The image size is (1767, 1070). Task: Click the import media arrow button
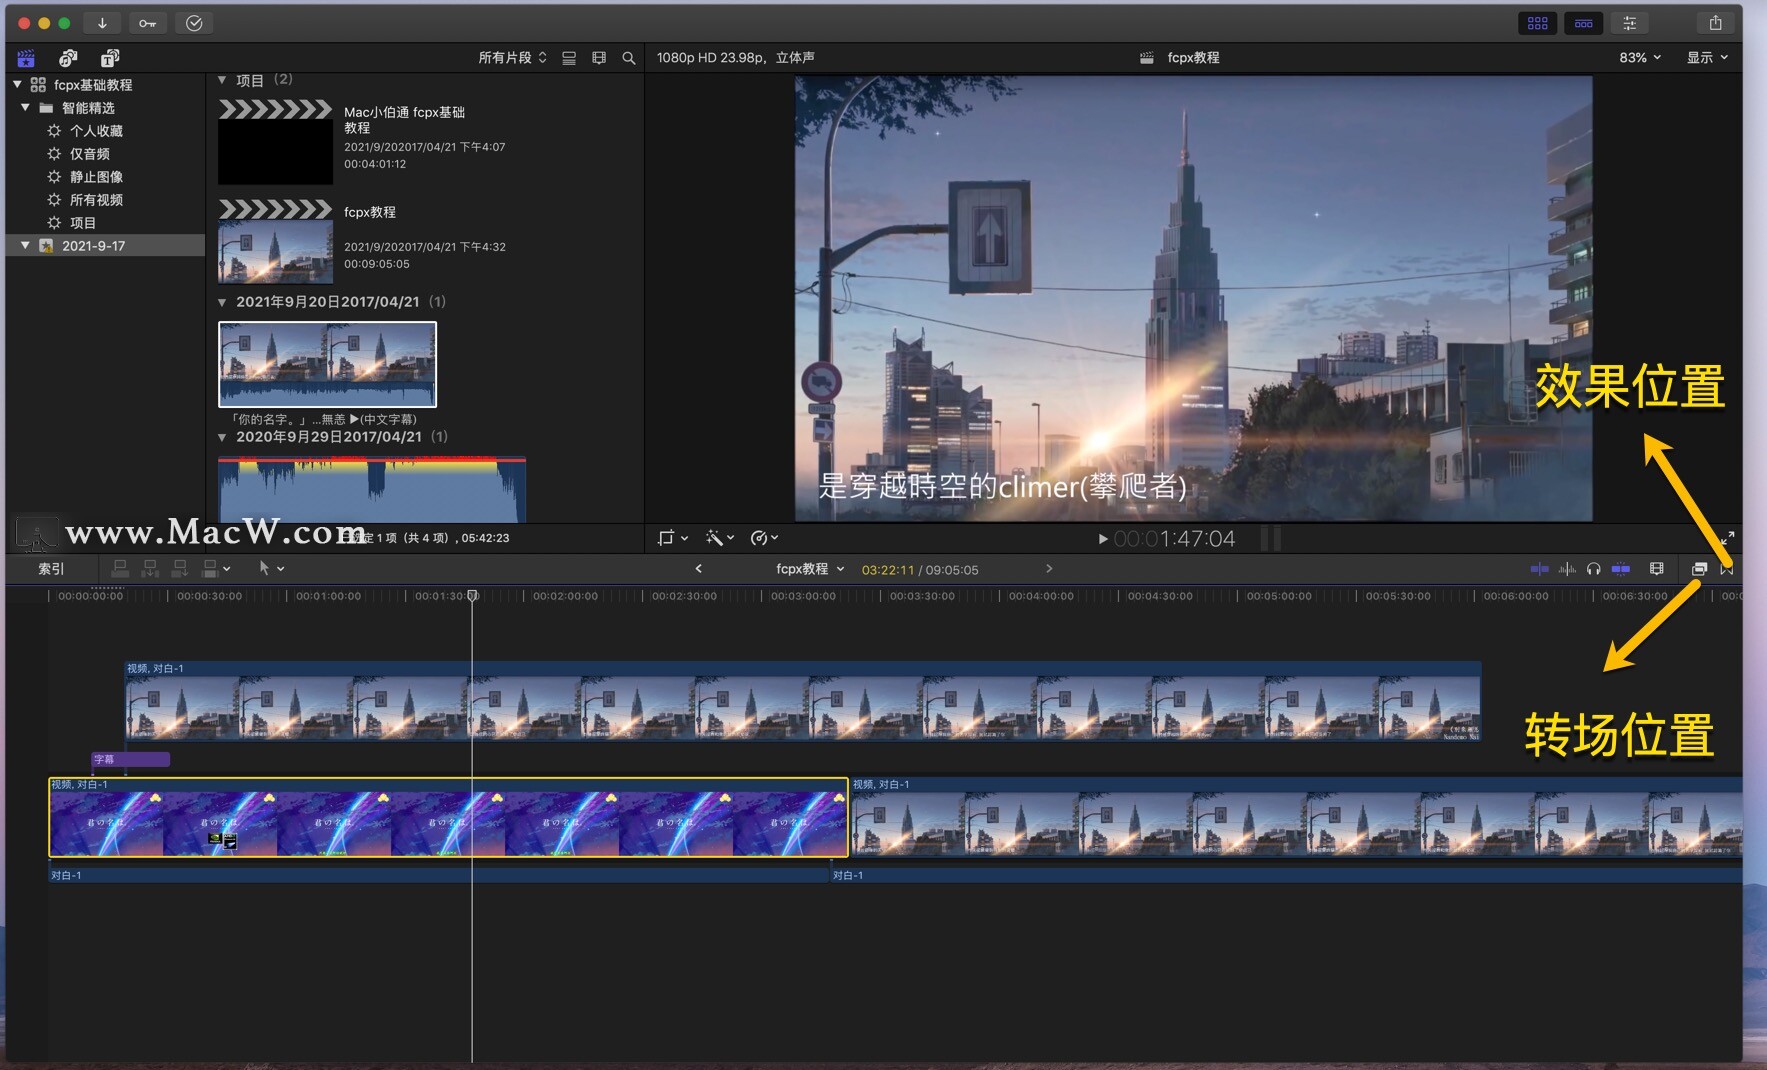(x=102, y=23)
